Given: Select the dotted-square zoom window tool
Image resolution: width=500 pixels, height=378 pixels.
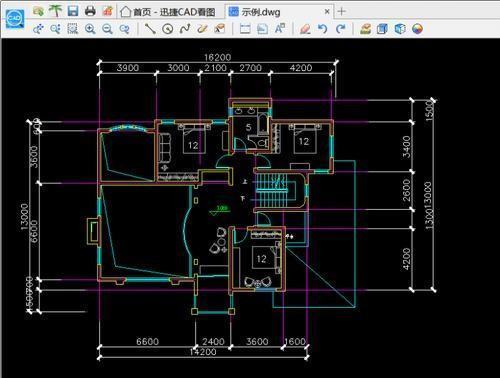Looking at the screenshot, I should tap(72, 29).
